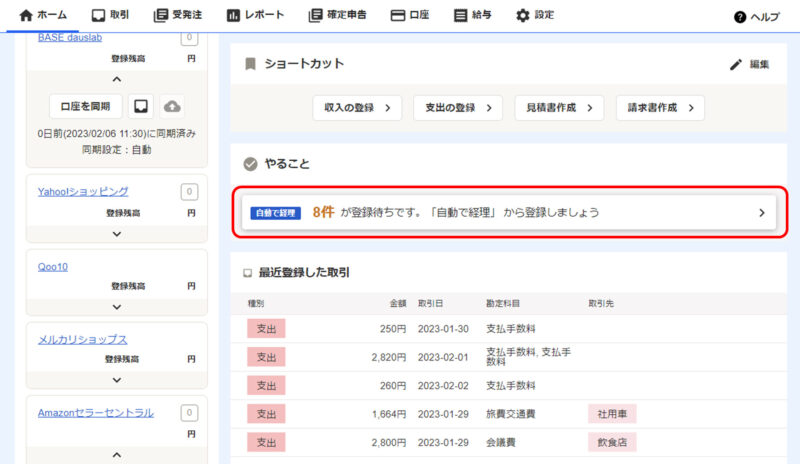Click the 編集 pencil button
800x464 pixels.
click(x=749, y=64)
